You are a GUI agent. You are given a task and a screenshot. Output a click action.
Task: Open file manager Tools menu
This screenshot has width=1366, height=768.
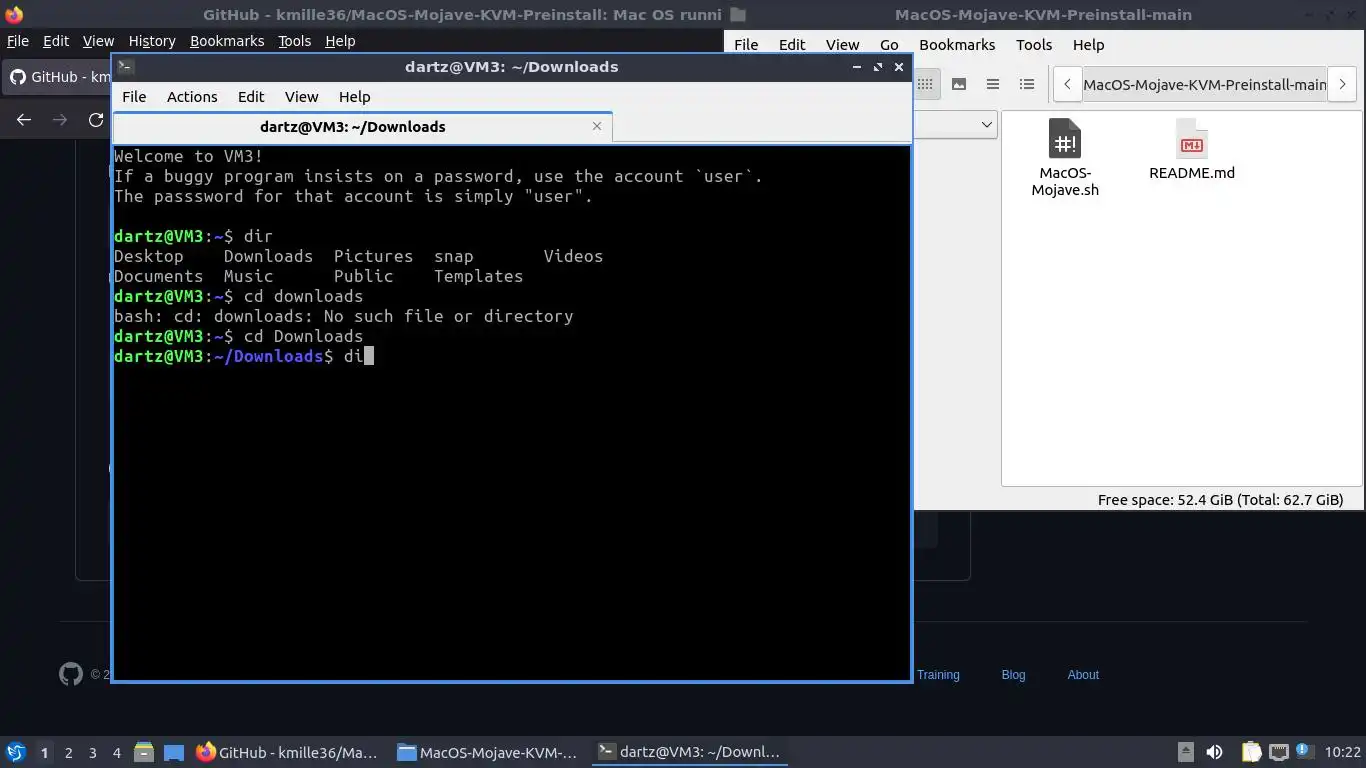click(1034, 45)
